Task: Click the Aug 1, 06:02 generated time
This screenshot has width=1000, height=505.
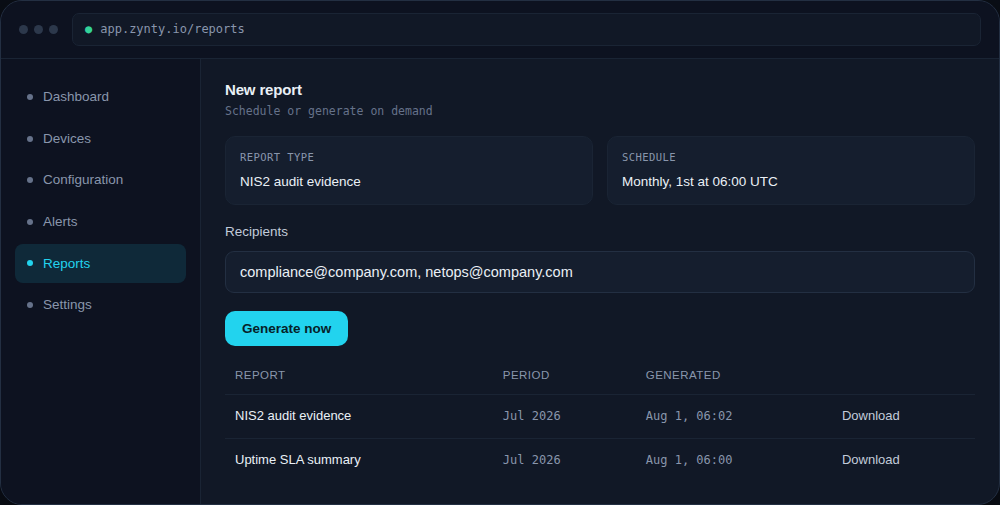Action: click(689, 416)
